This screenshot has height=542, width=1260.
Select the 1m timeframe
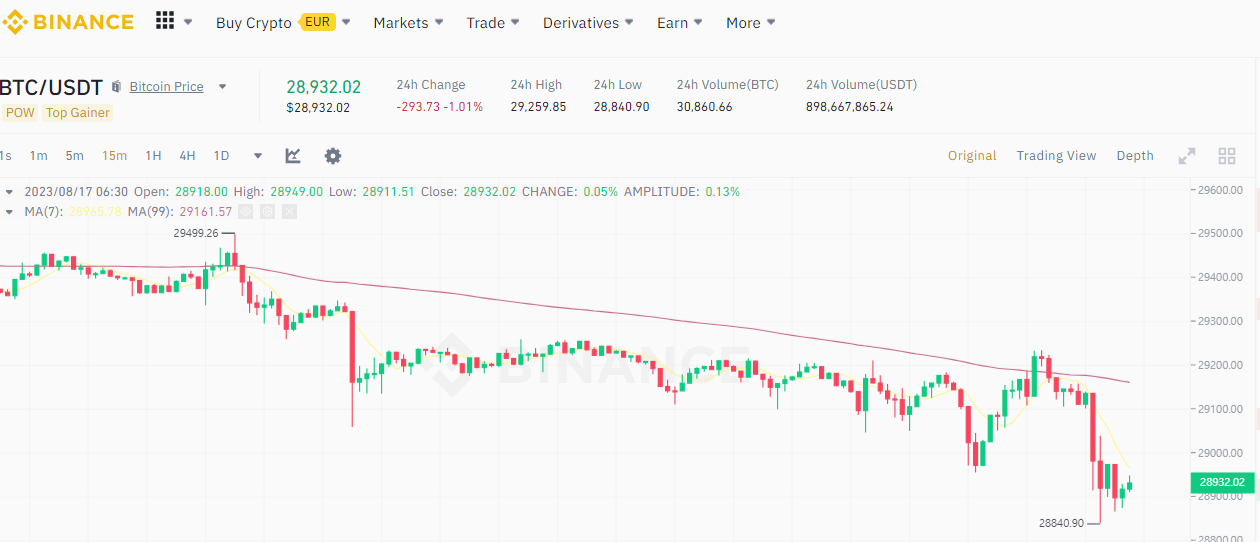[x=38, y=155]
